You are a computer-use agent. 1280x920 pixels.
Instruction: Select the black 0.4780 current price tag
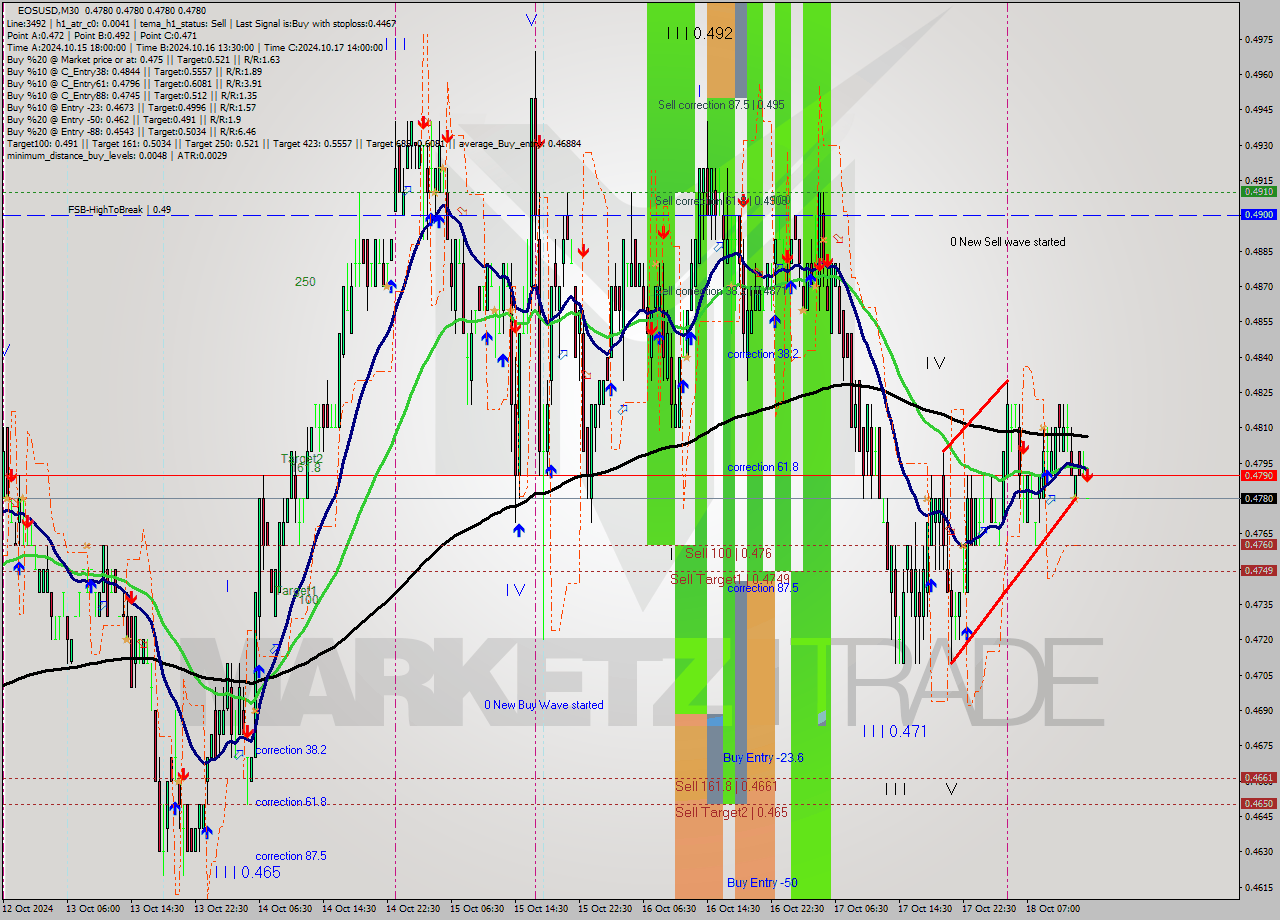pos(1257,498)
